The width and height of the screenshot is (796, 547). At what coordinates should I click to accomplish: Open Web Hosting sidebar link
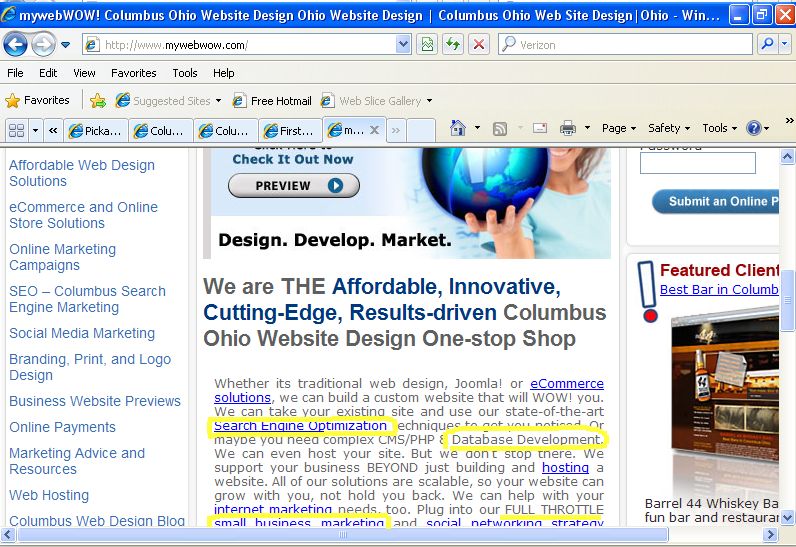pyautogui.click(x=49, y=495)
